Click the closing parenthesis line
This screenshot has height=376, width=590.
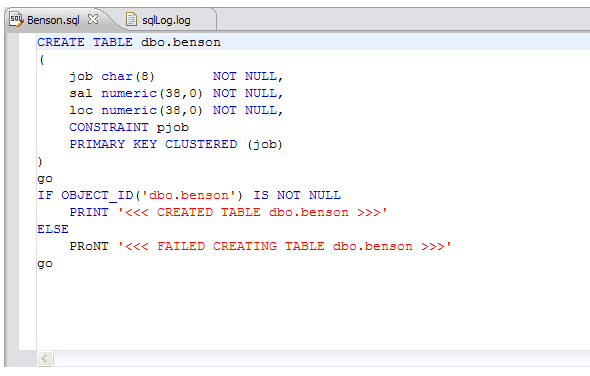point(40,161)
